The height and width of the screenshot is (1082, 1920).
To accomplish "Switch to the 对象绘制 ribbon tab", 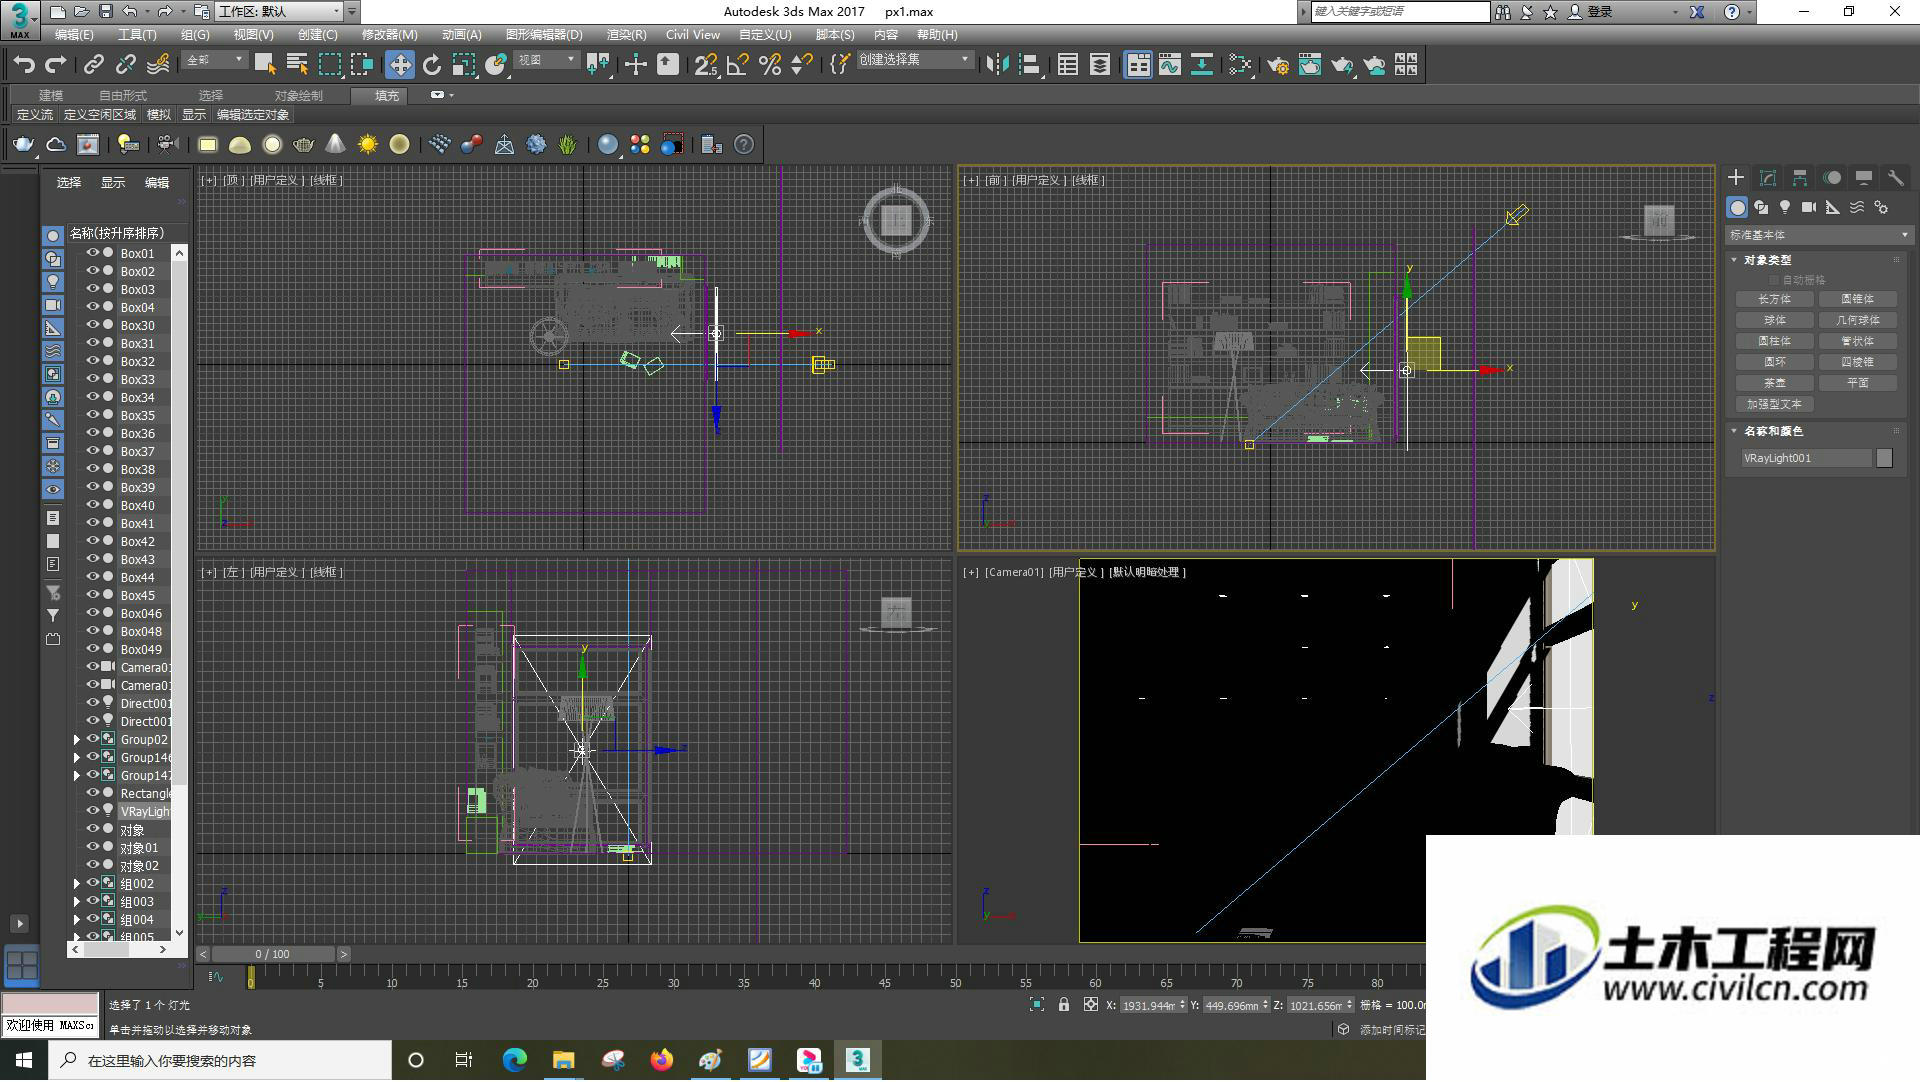I will (x=299, y=95).
